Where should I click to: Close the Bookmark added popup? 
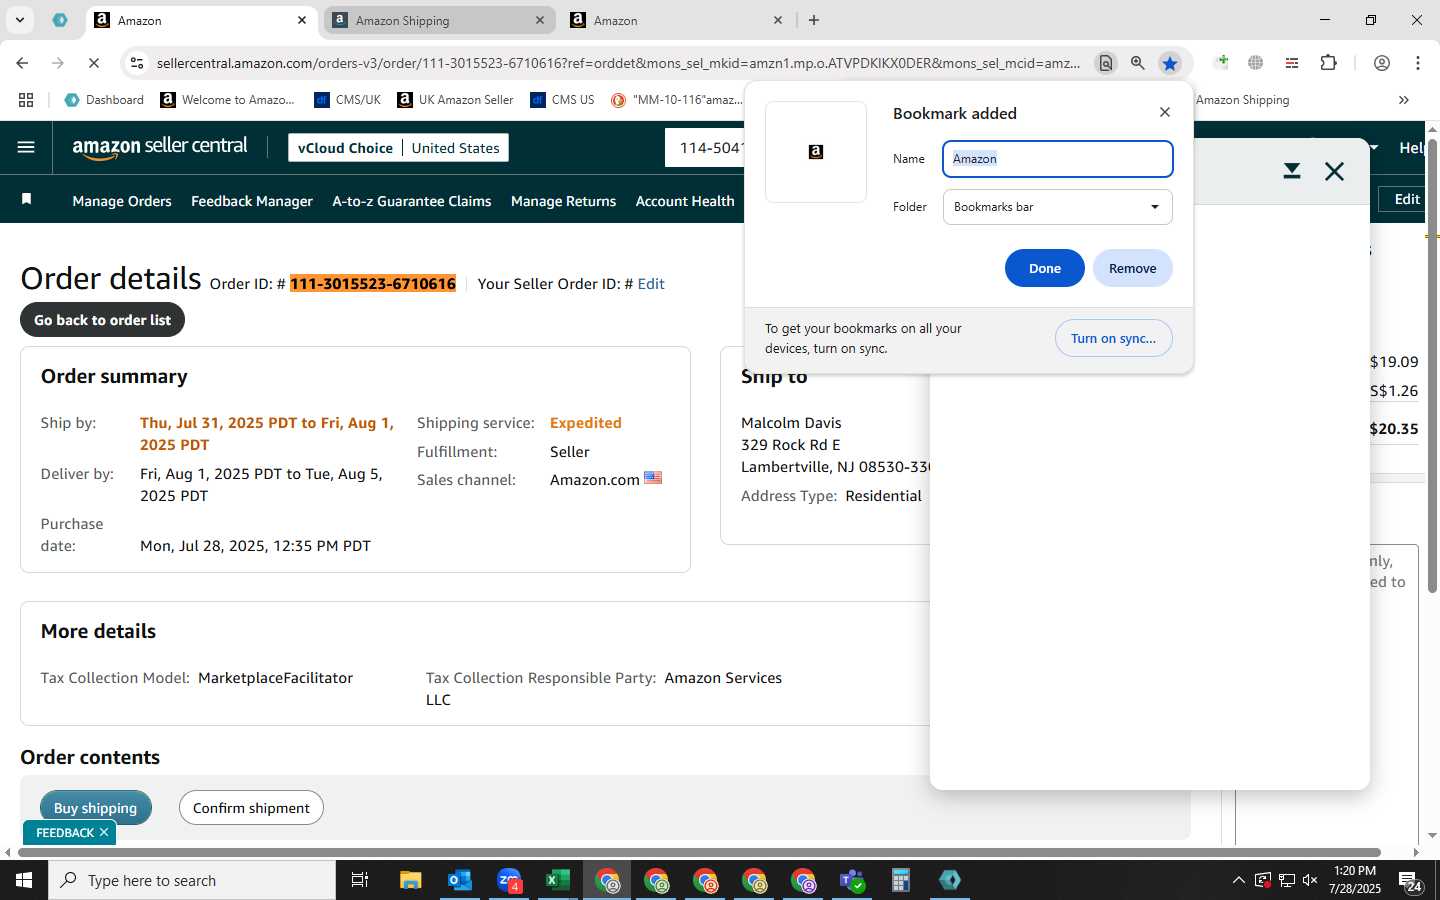[x=1165, y=112]
